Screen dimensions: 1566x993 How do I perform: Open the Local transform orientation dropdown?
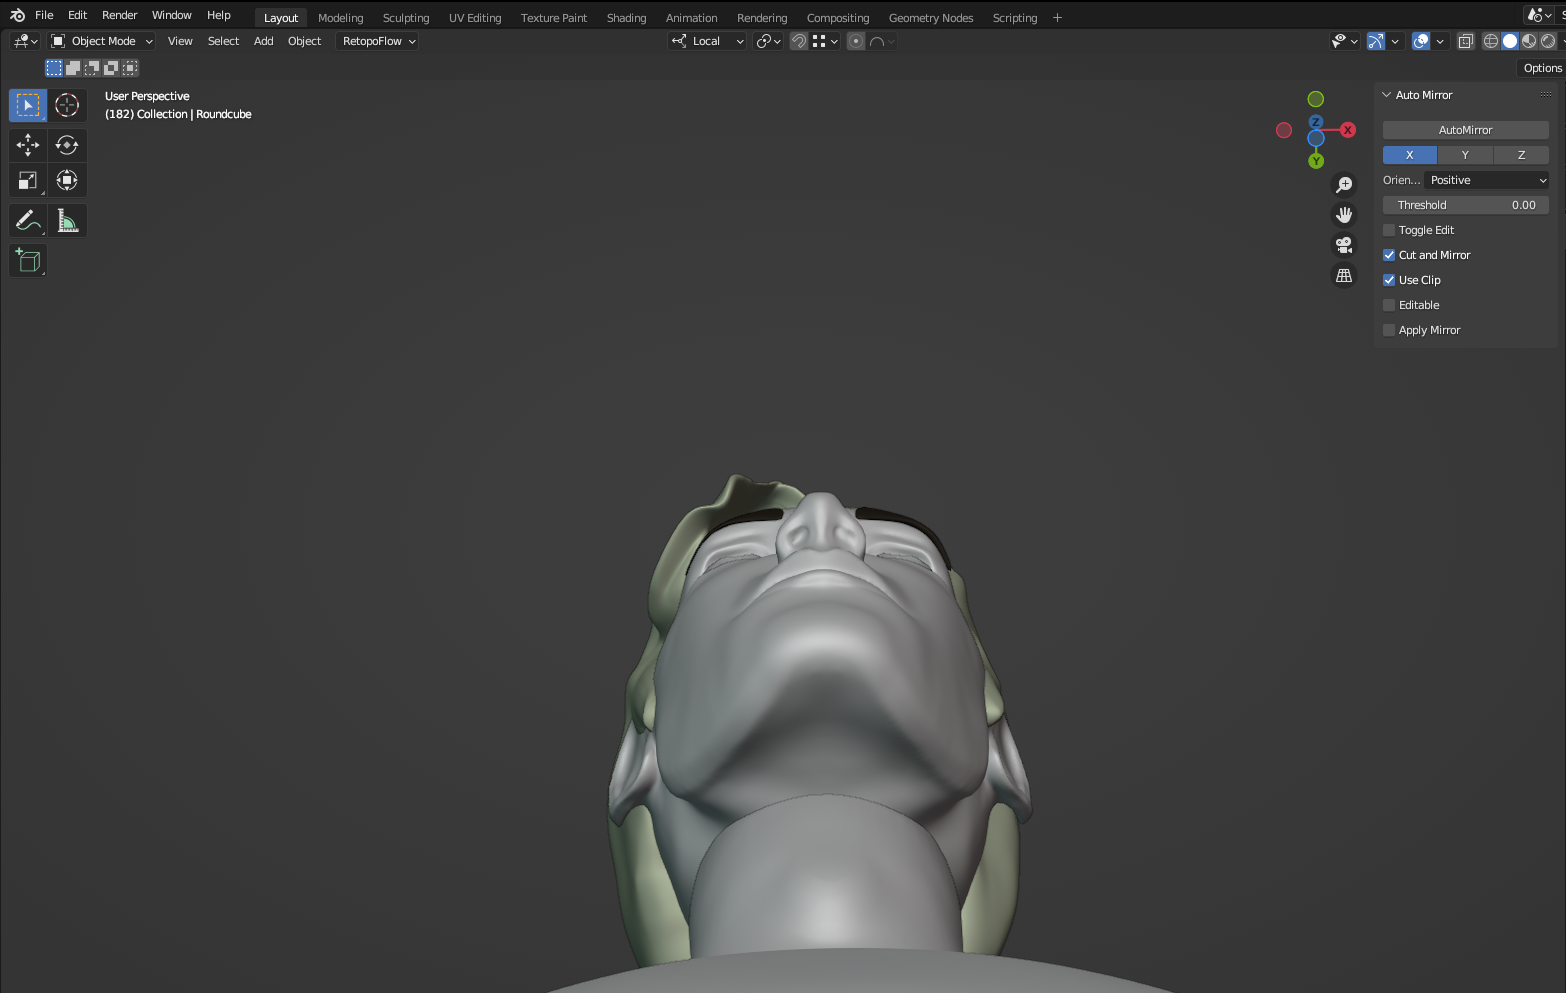tap(707, 41)
